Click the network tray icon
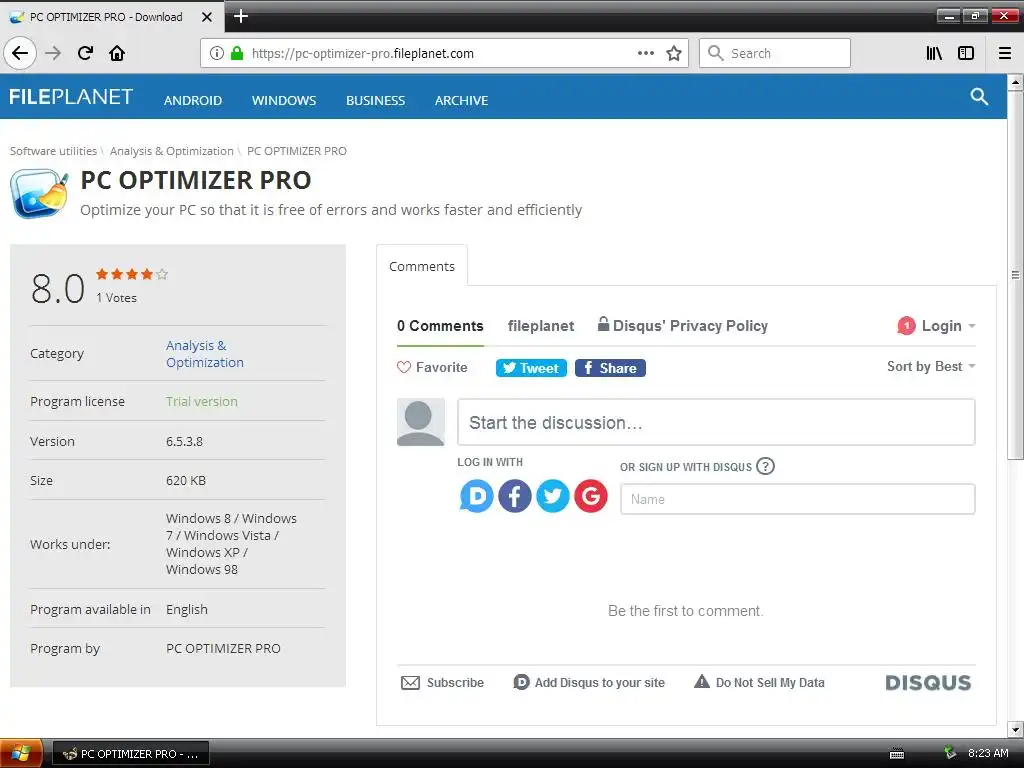The height and width of the screenshot is (768, 1024). tap(950, 753)
